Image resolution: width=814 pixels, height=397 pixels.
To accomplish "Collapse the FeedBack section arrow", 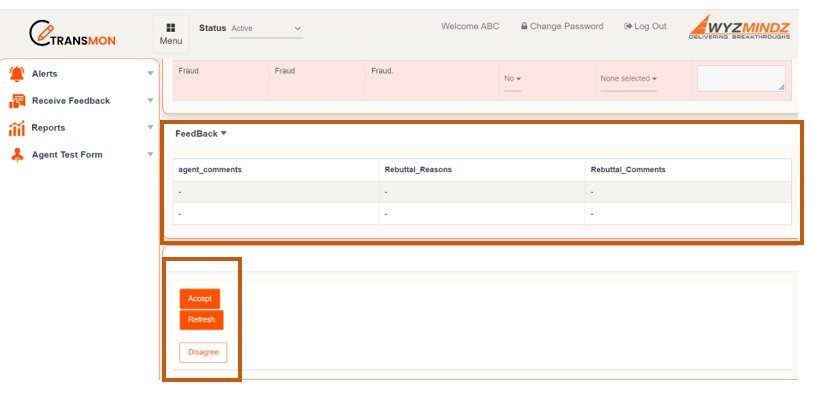I will [x=224, y=133].
